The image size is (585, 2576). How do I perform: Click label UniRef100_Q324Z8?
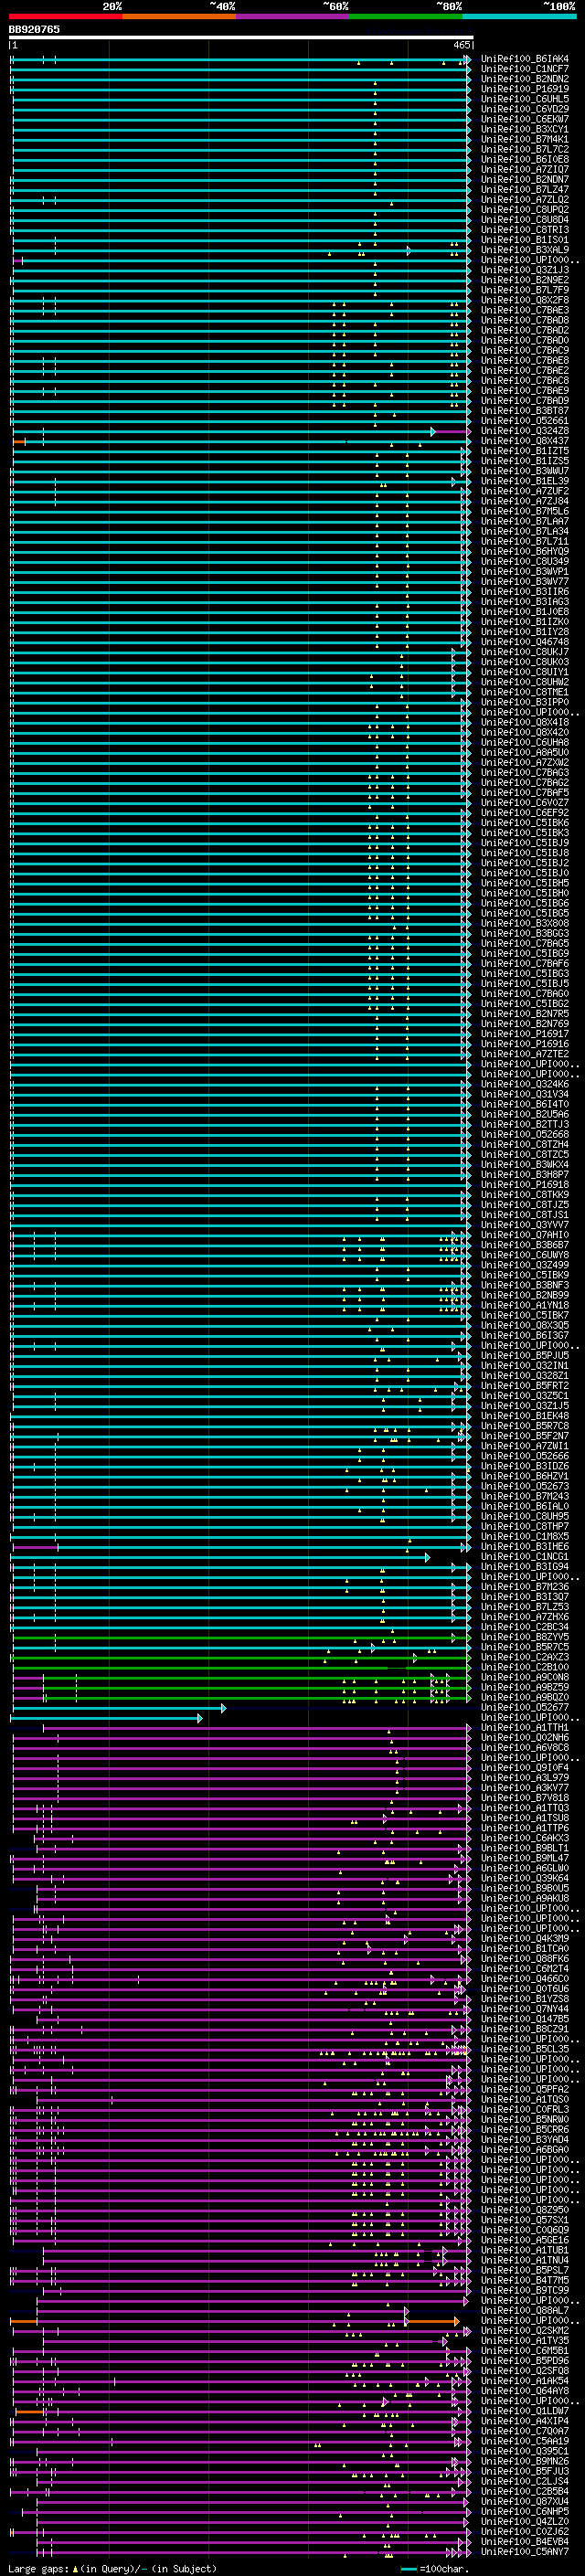pos(525,431)
